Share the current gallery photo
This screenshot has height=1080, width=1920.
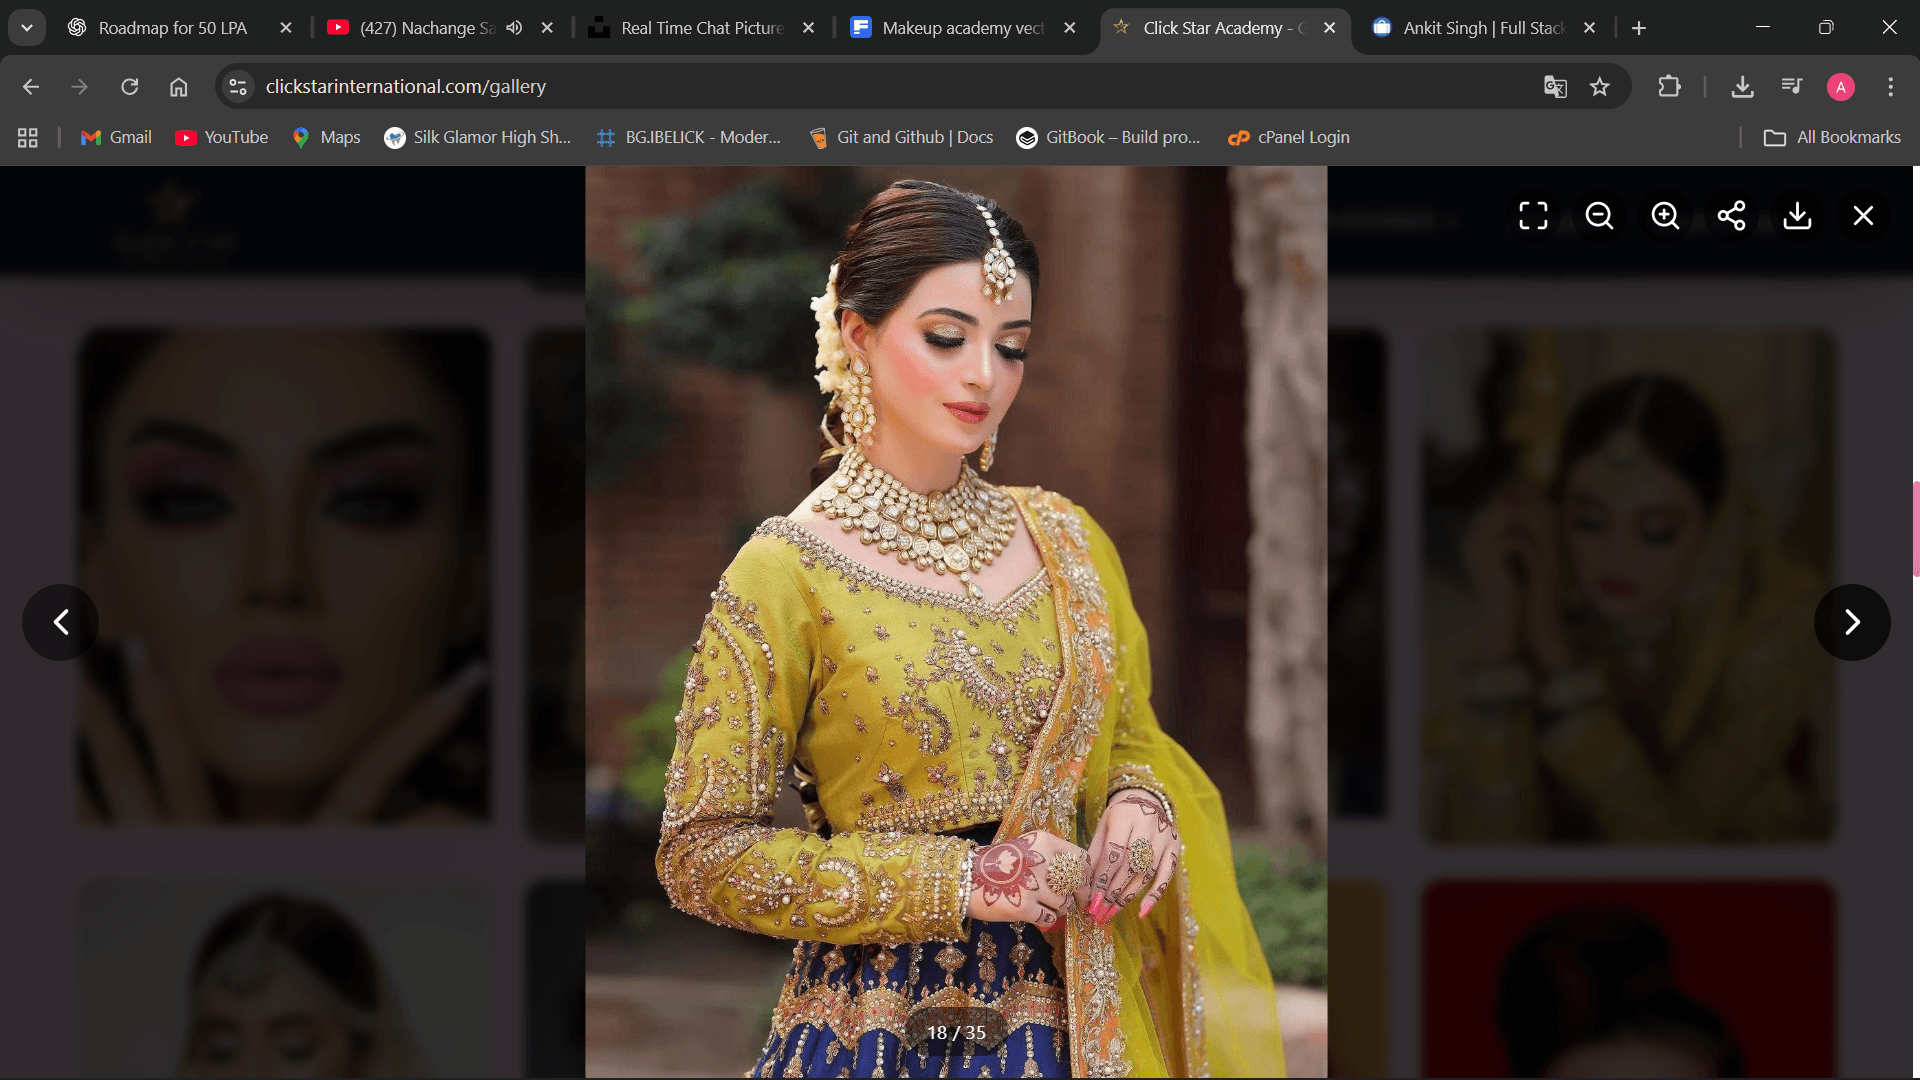click(x=1731, y=216)
